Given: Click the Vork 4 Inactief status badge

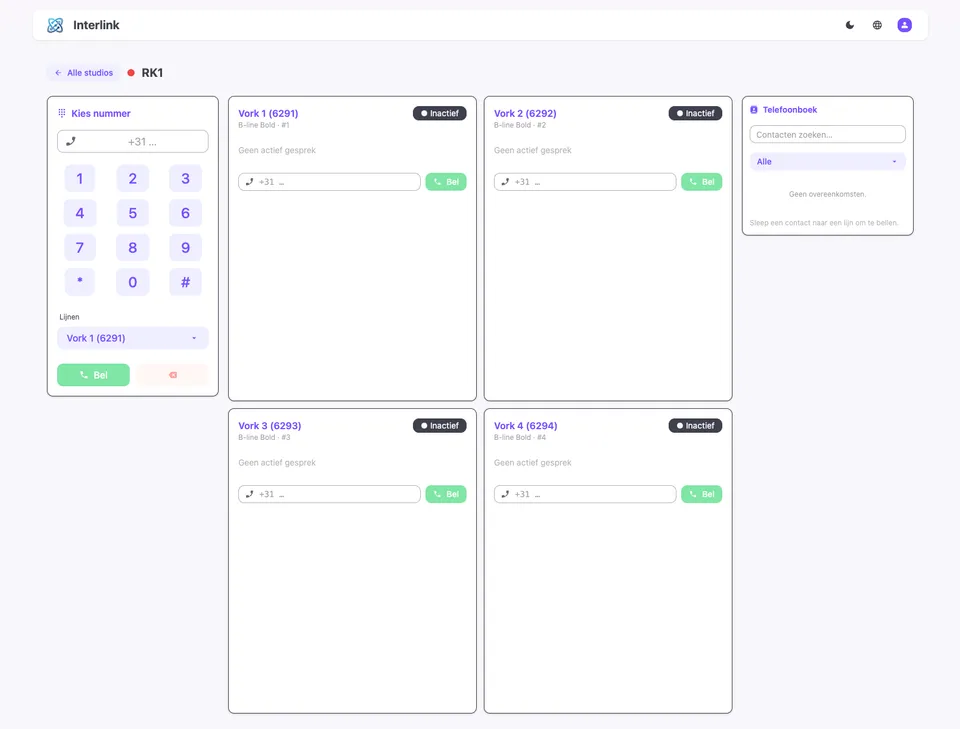Looking at the screenshot, I should click(x=696, y=425).
